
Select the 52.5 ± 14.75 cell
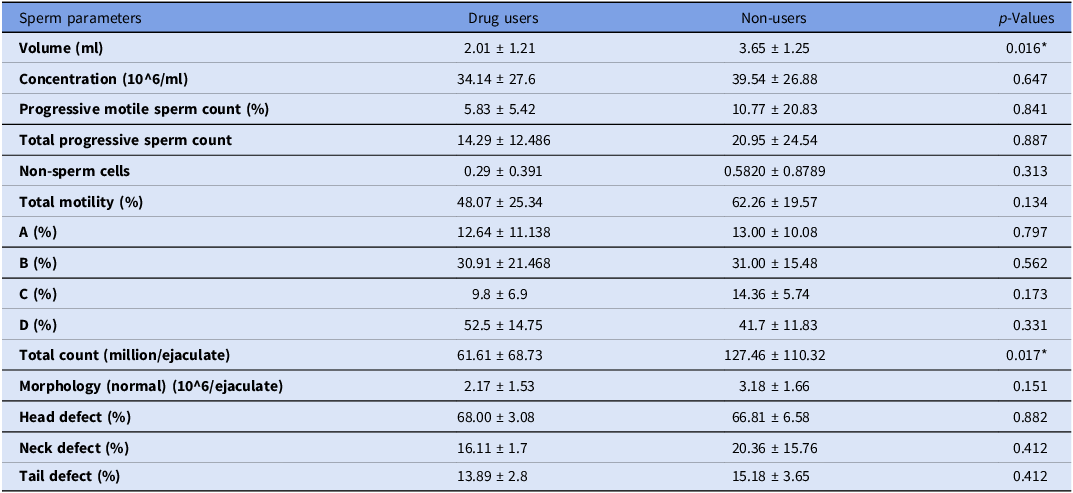tap(503, 325)
